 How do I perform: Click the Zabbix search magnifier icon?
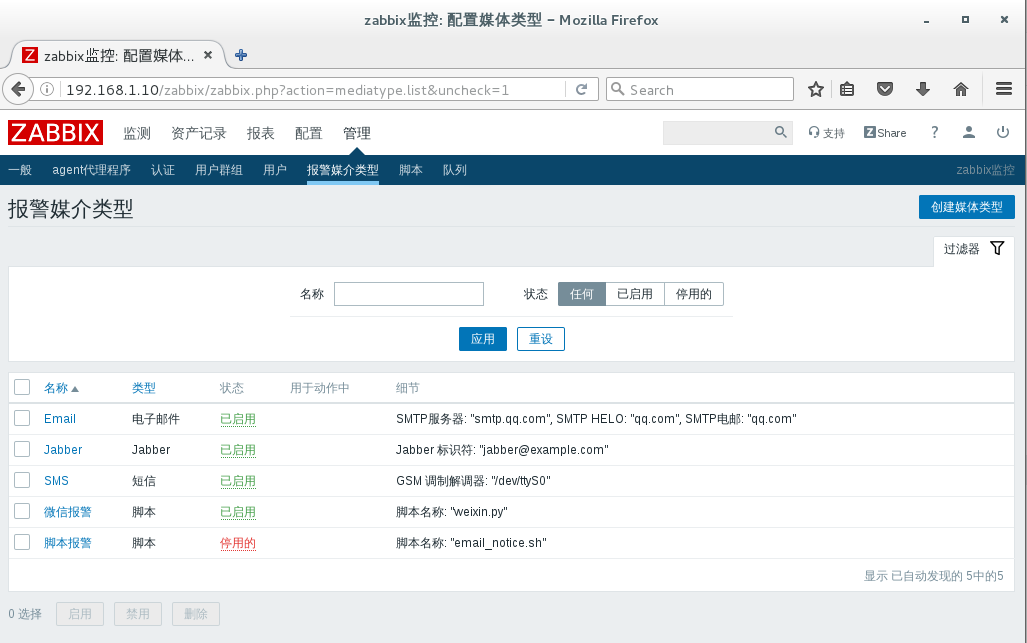click(780, 132)
